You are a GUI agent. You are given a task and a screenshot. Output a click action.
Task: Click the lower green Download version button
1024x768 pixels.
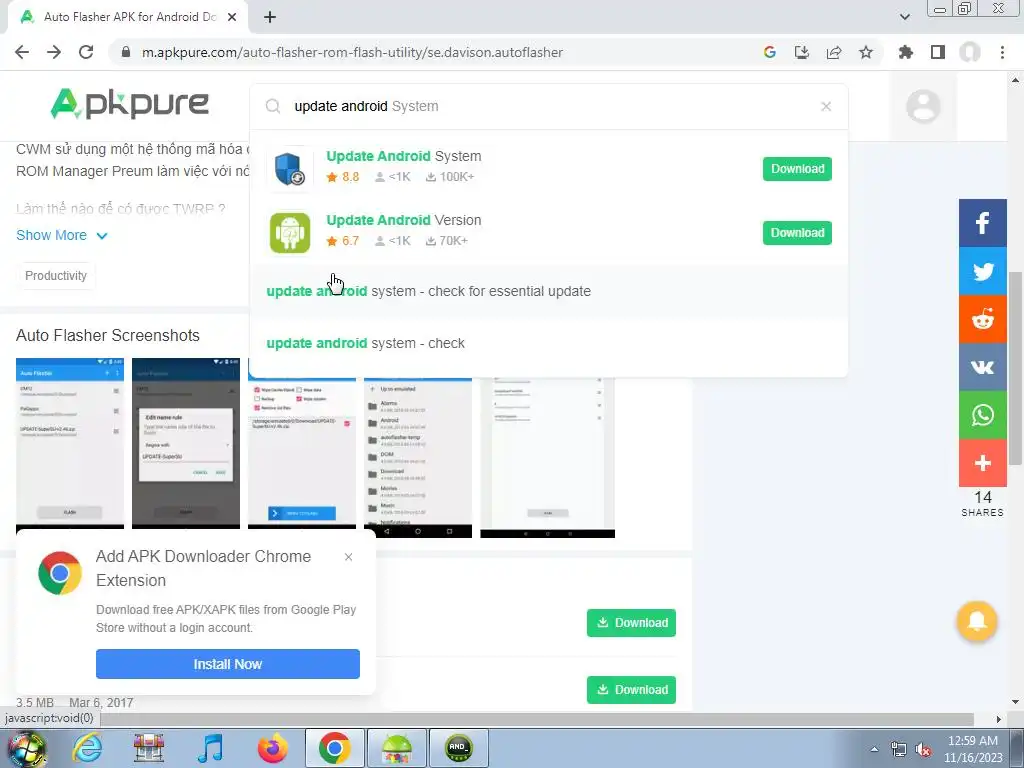(631, 690)
